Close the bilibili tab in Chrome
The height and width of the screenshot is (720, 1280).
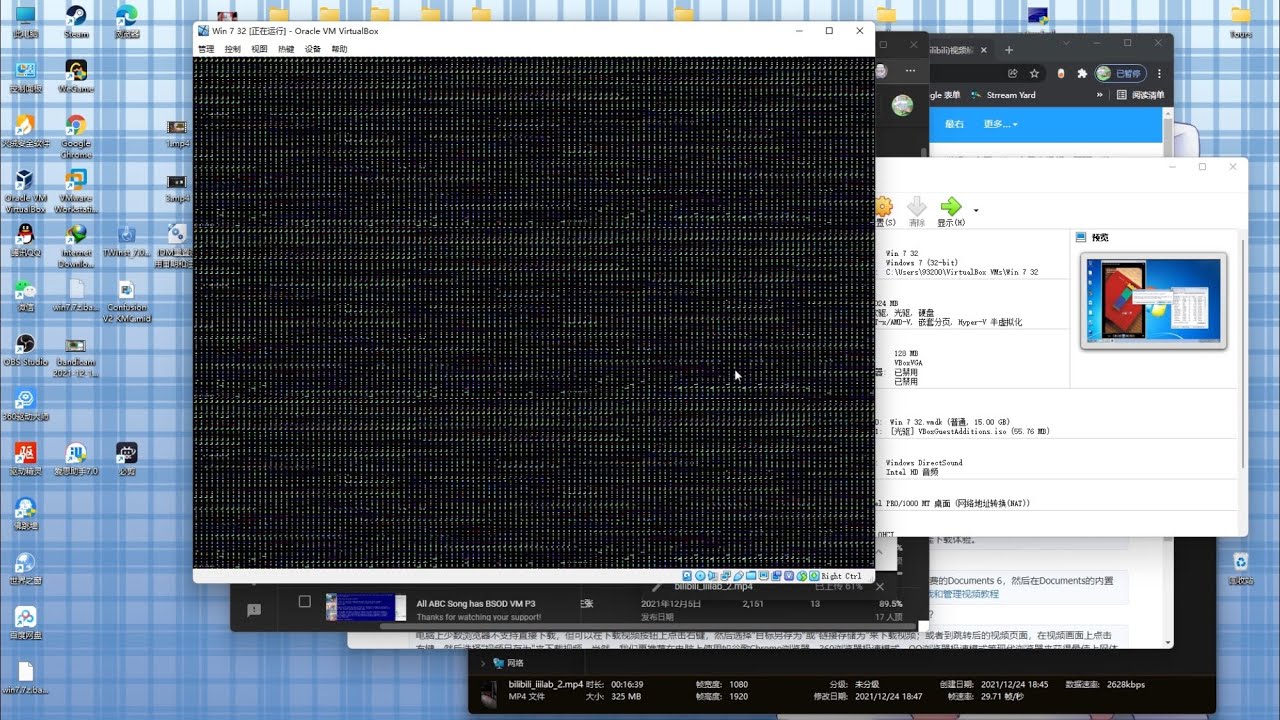tap(984, 50)
